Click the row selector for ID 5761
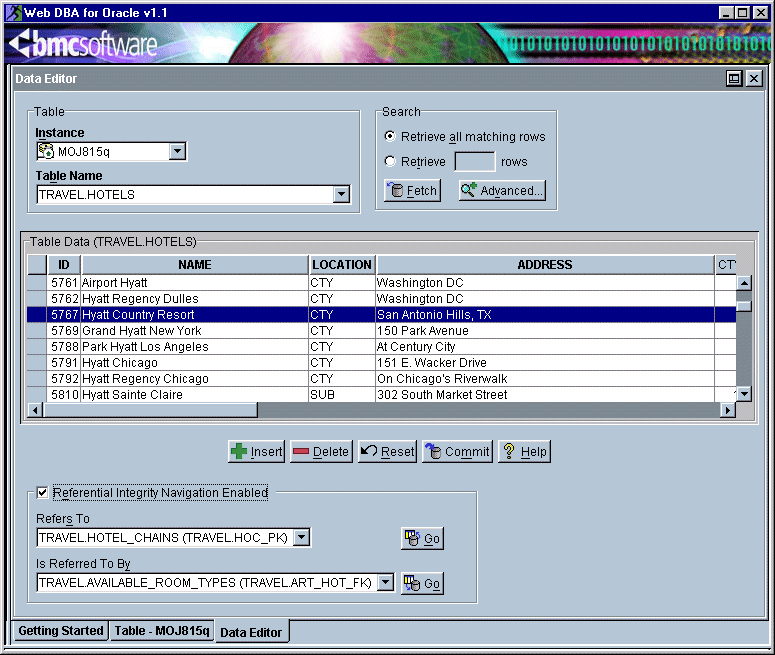The width and height of the screenshot is (775, 655). coord(37,283)
